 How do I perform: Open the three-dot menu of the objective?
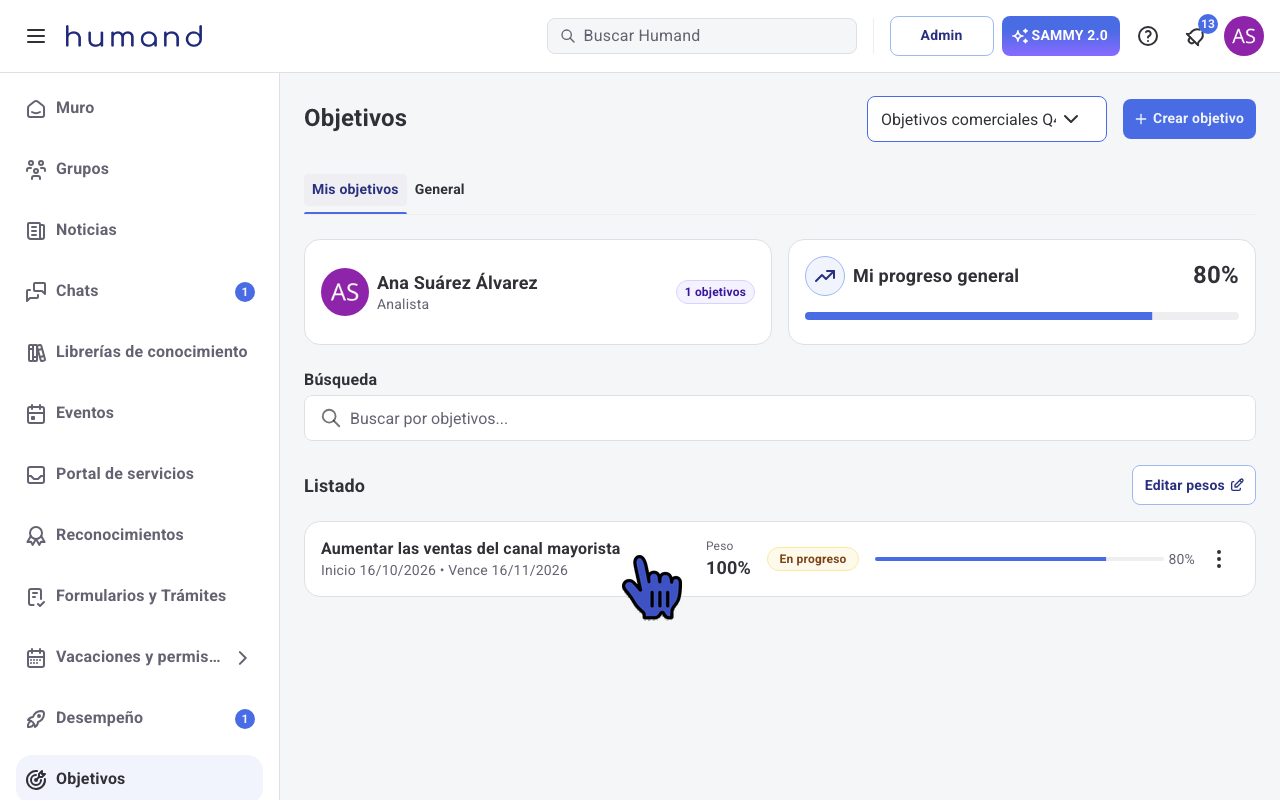tap(1218, 559)
